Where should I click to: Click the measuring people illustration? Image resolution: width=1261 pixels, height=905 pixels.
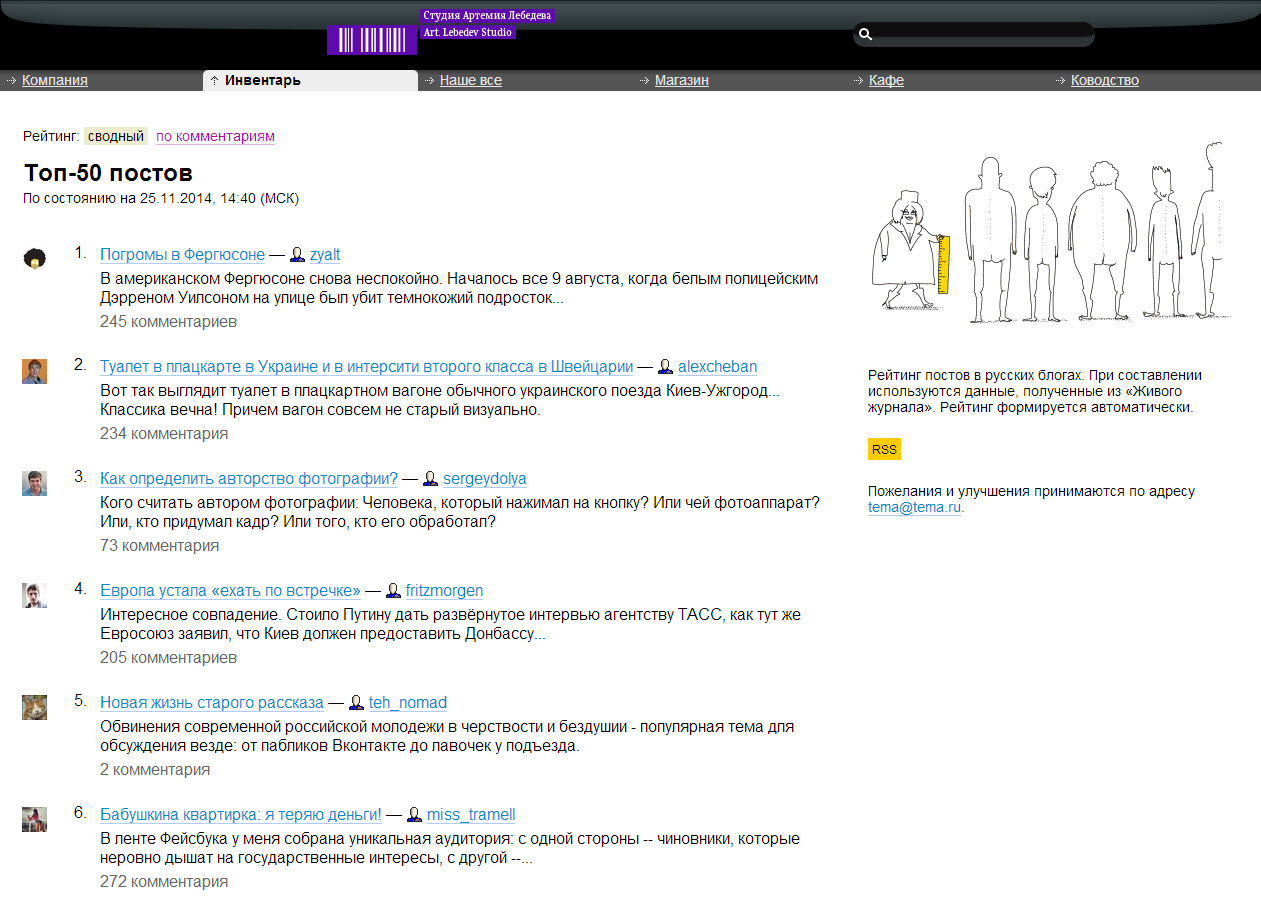[1049, 233]
